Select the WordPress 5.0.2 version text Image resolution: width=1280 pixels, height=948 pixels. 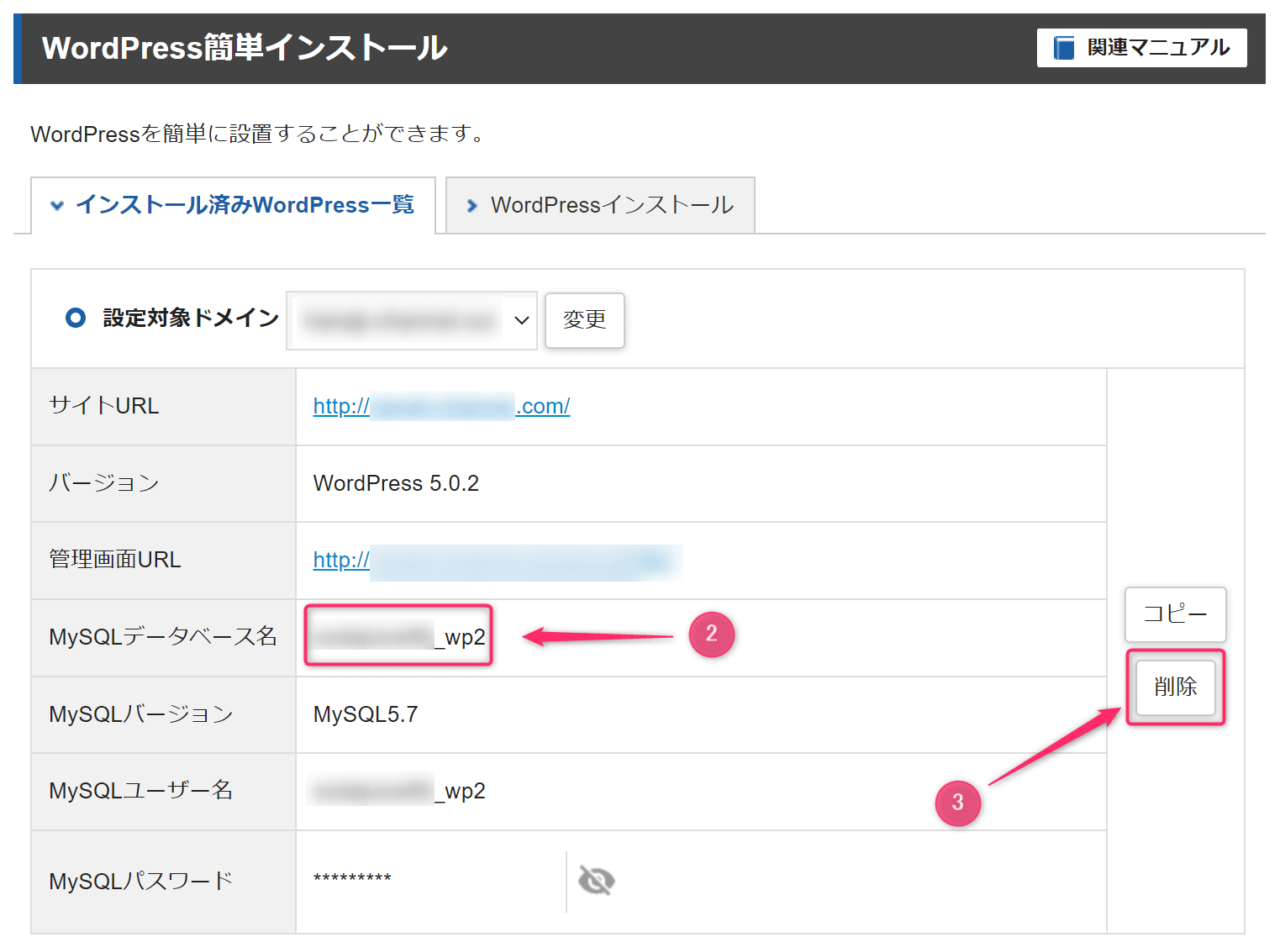(396, 484)
